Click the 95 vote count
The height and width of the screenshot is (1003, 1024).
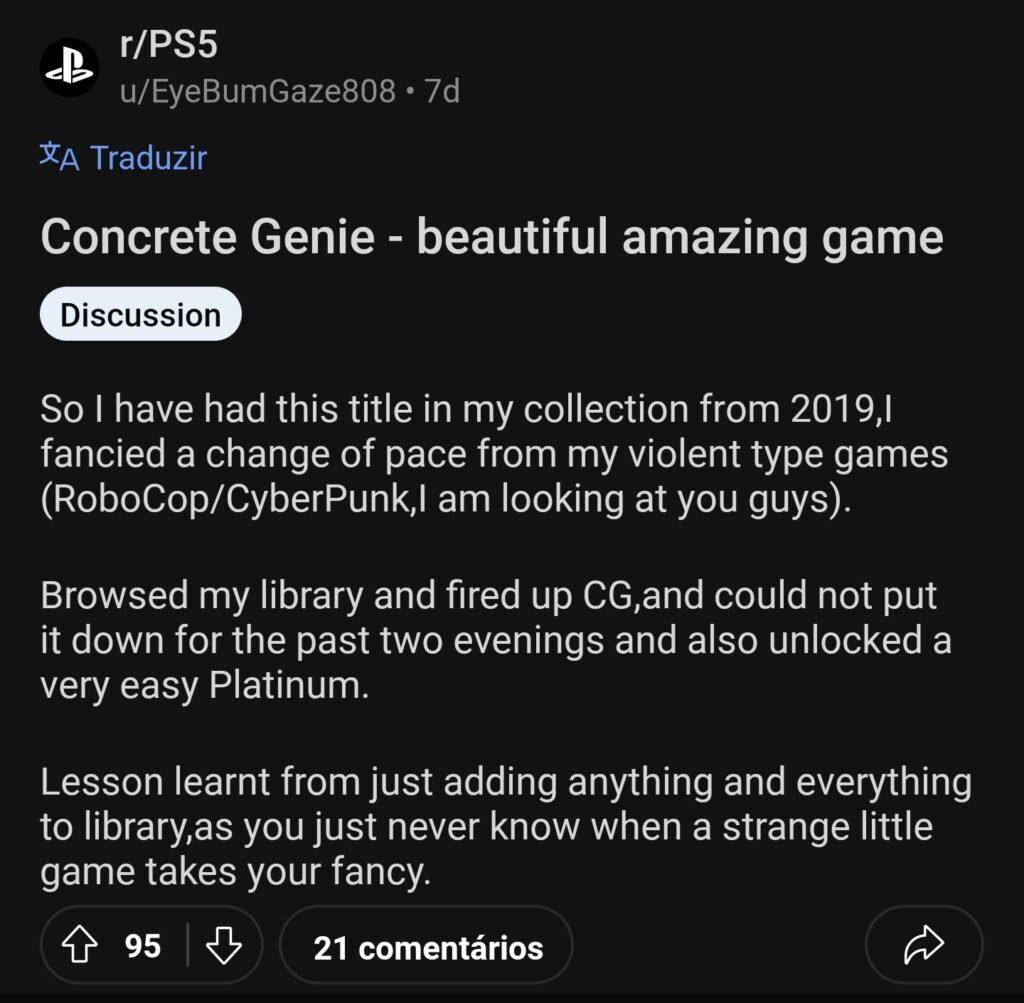[x=143, y=946]
